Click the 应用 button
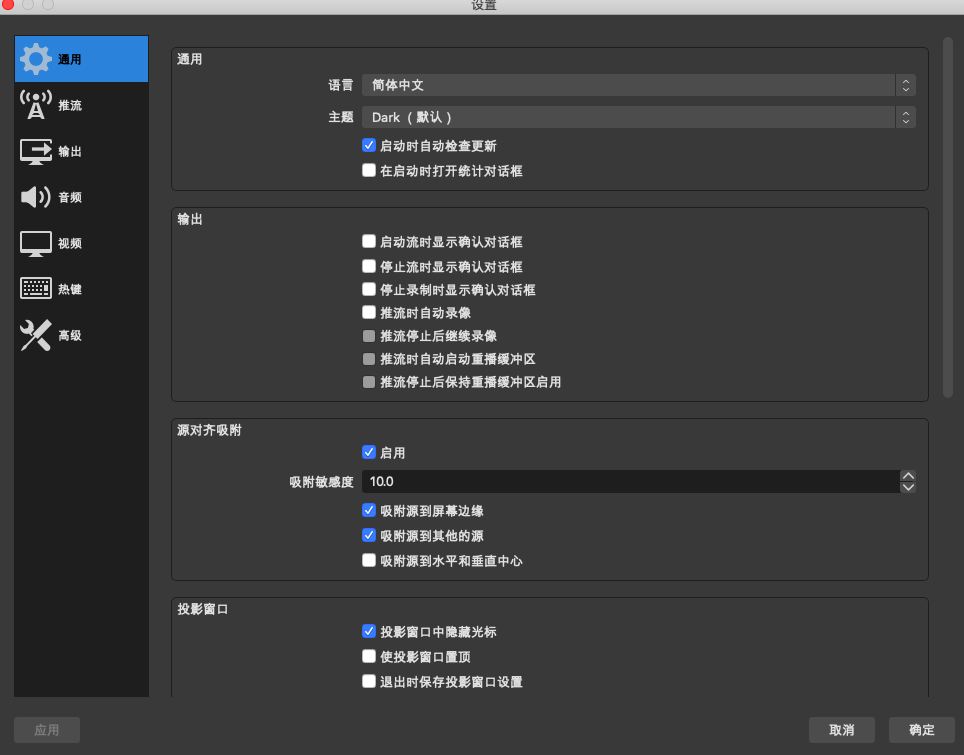This screenshot has width=964, height=755. (x=47, y=730)
